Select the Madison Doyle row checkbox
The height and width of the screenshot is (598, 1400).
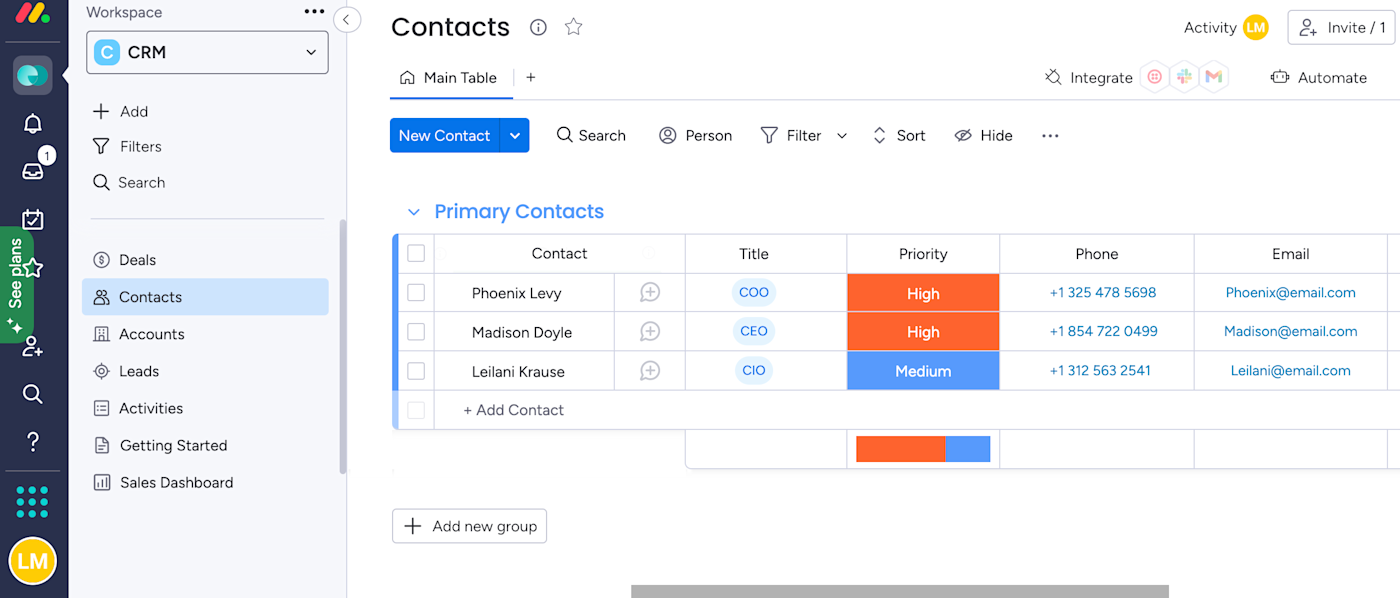coord(416,332)
